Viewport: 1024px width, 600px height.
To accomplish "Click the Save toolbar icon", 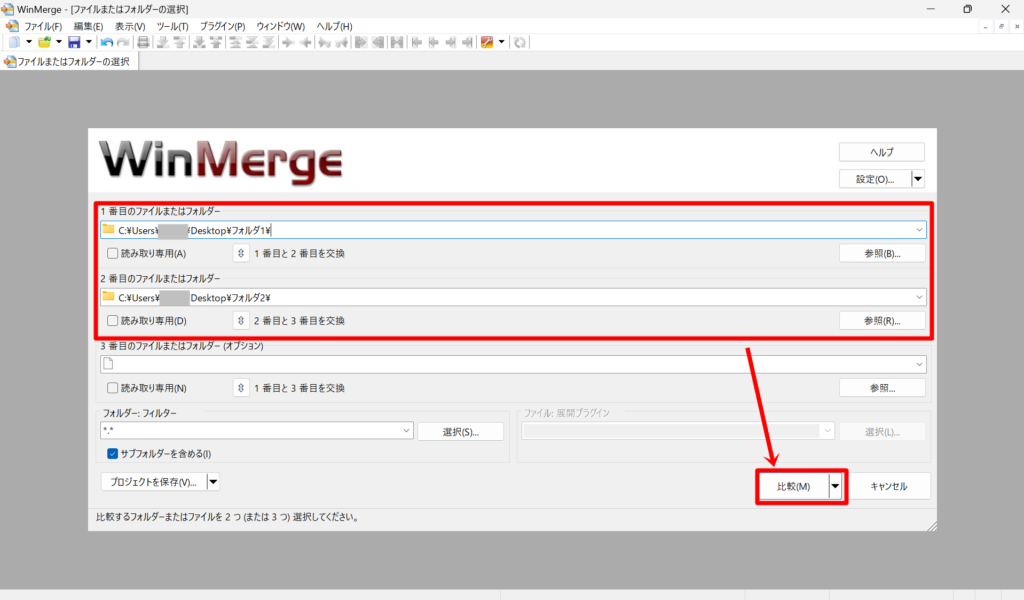I will click(x=76, y=42).
